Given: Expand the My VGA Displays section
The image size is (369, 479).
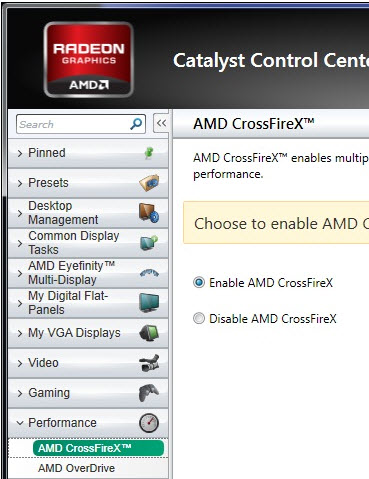Looking at the screenshot, I should pyautogui.click(x=88, y=333).
